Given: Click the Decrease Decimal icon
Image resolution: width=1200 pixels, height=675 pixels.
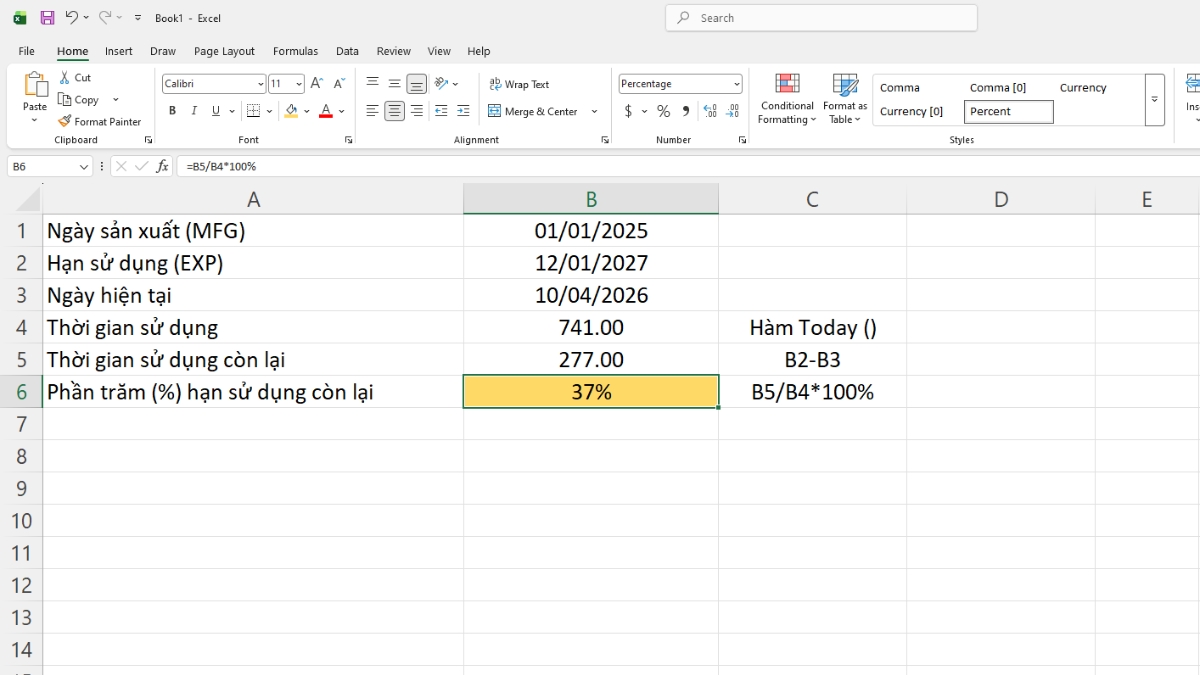Looking at the screenshot, I should click(732, 112).
